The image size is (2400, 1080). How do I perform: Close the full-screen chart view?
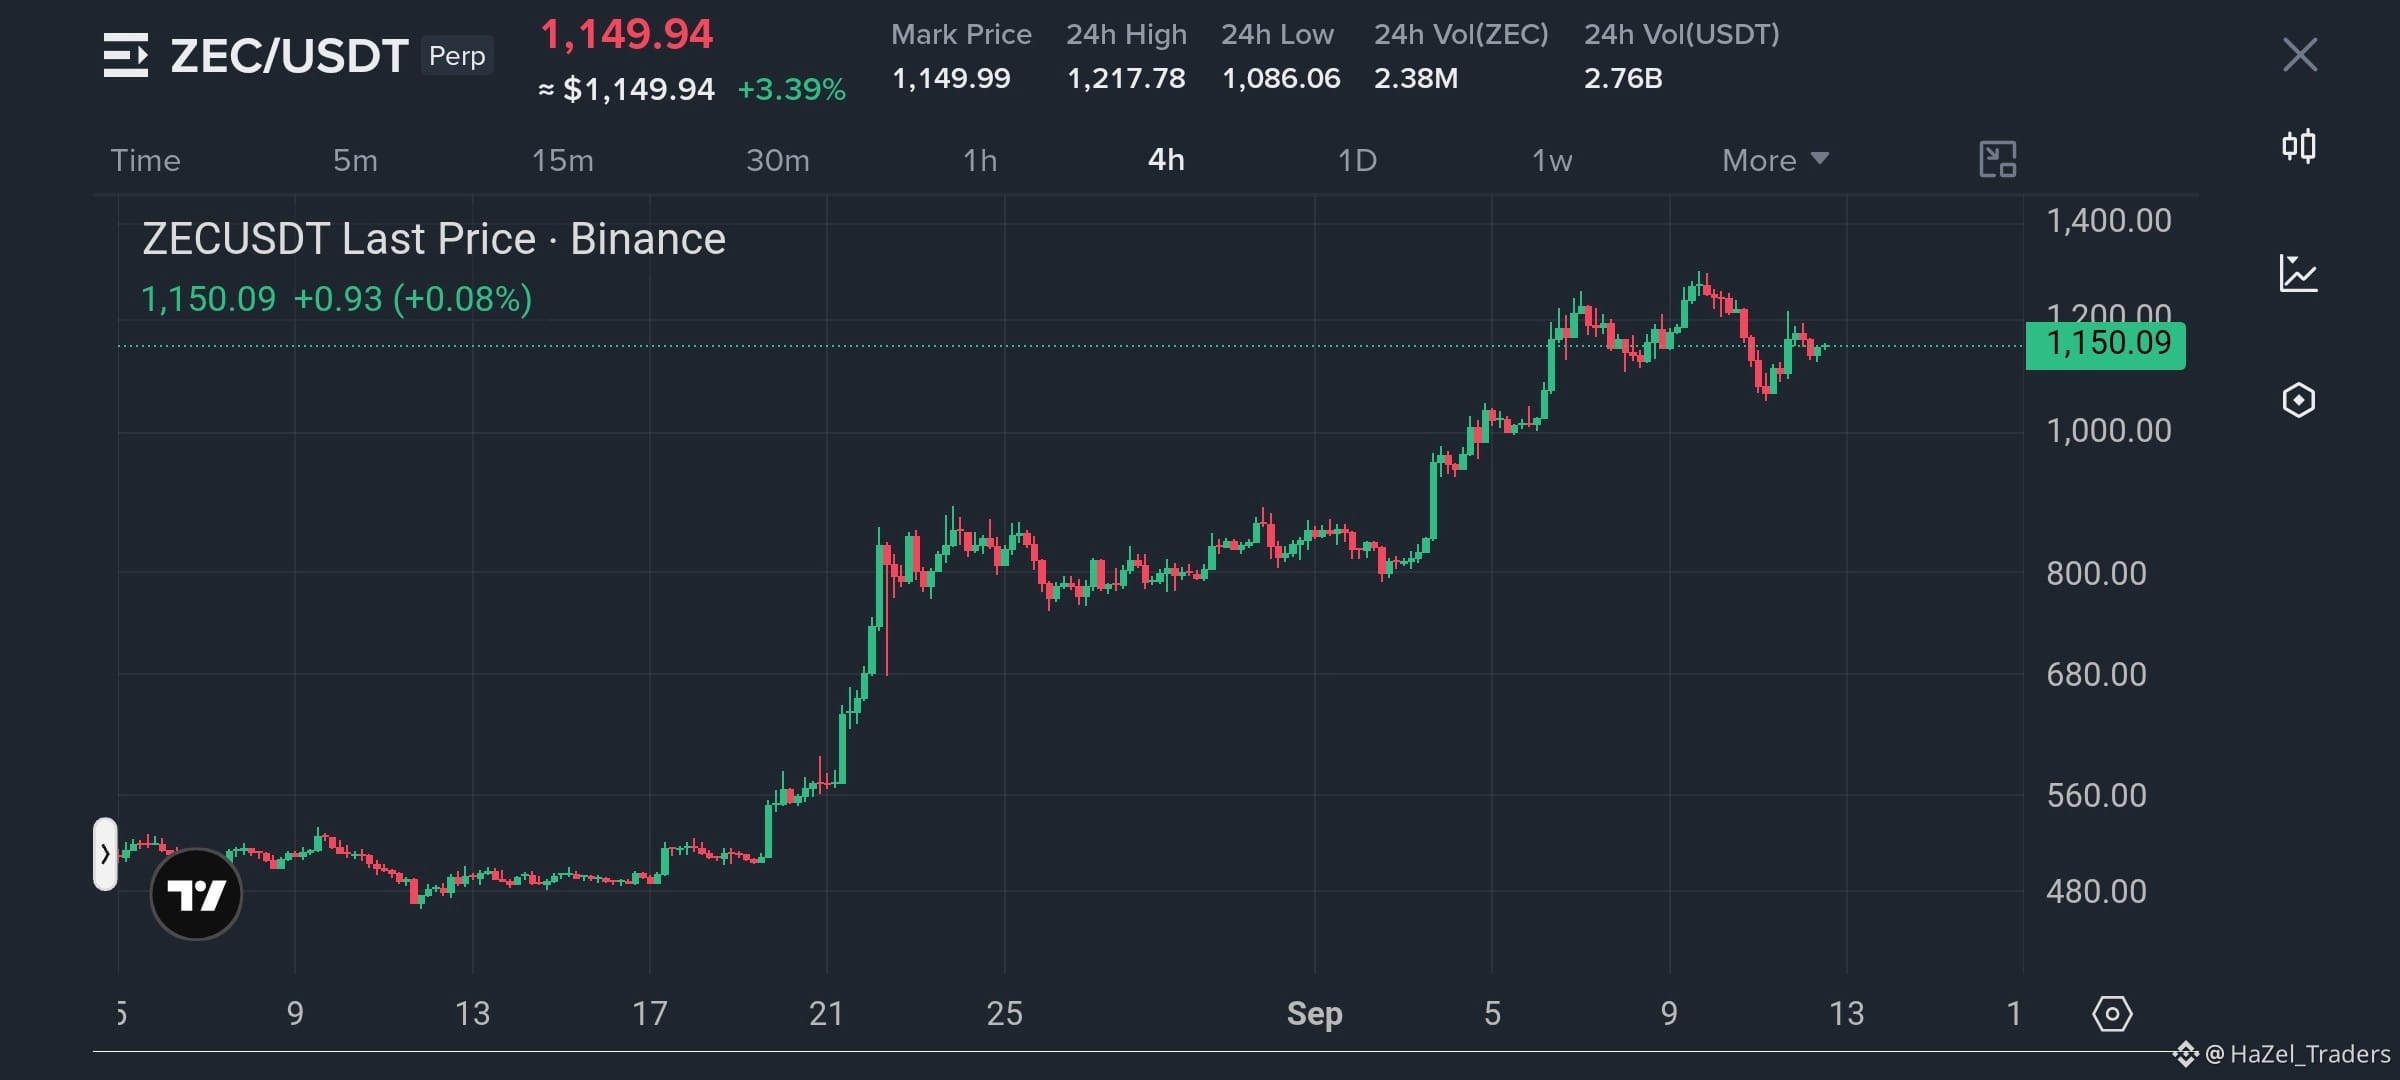(2300, 55)
